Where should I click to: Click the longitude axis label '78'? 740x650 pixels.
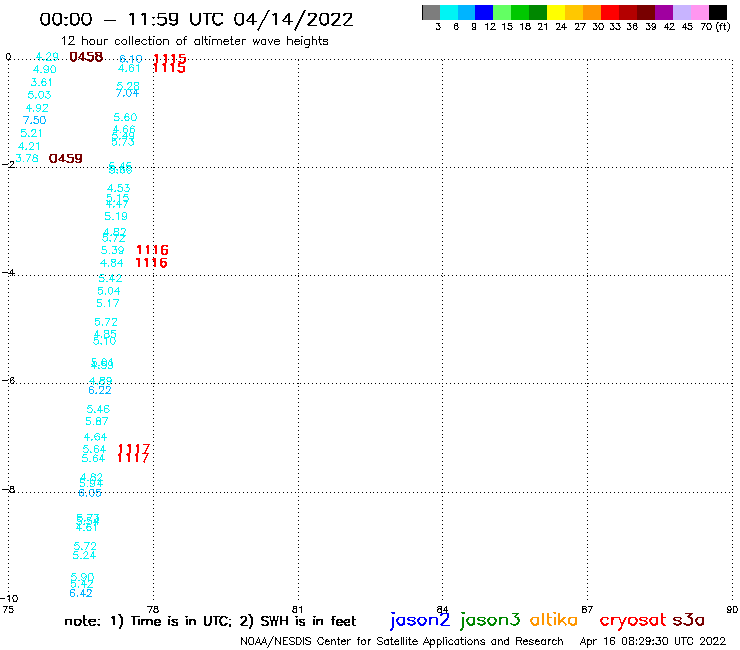click(x=153, y=609)
